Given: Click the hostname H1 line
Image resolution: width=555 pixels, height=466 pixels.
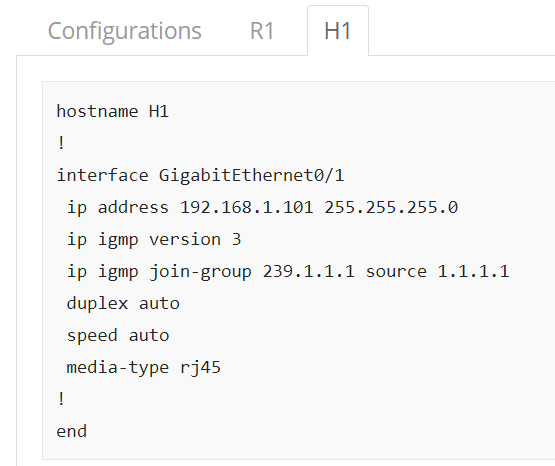Looking at the screenshot, I should click(x=113, y=111).
